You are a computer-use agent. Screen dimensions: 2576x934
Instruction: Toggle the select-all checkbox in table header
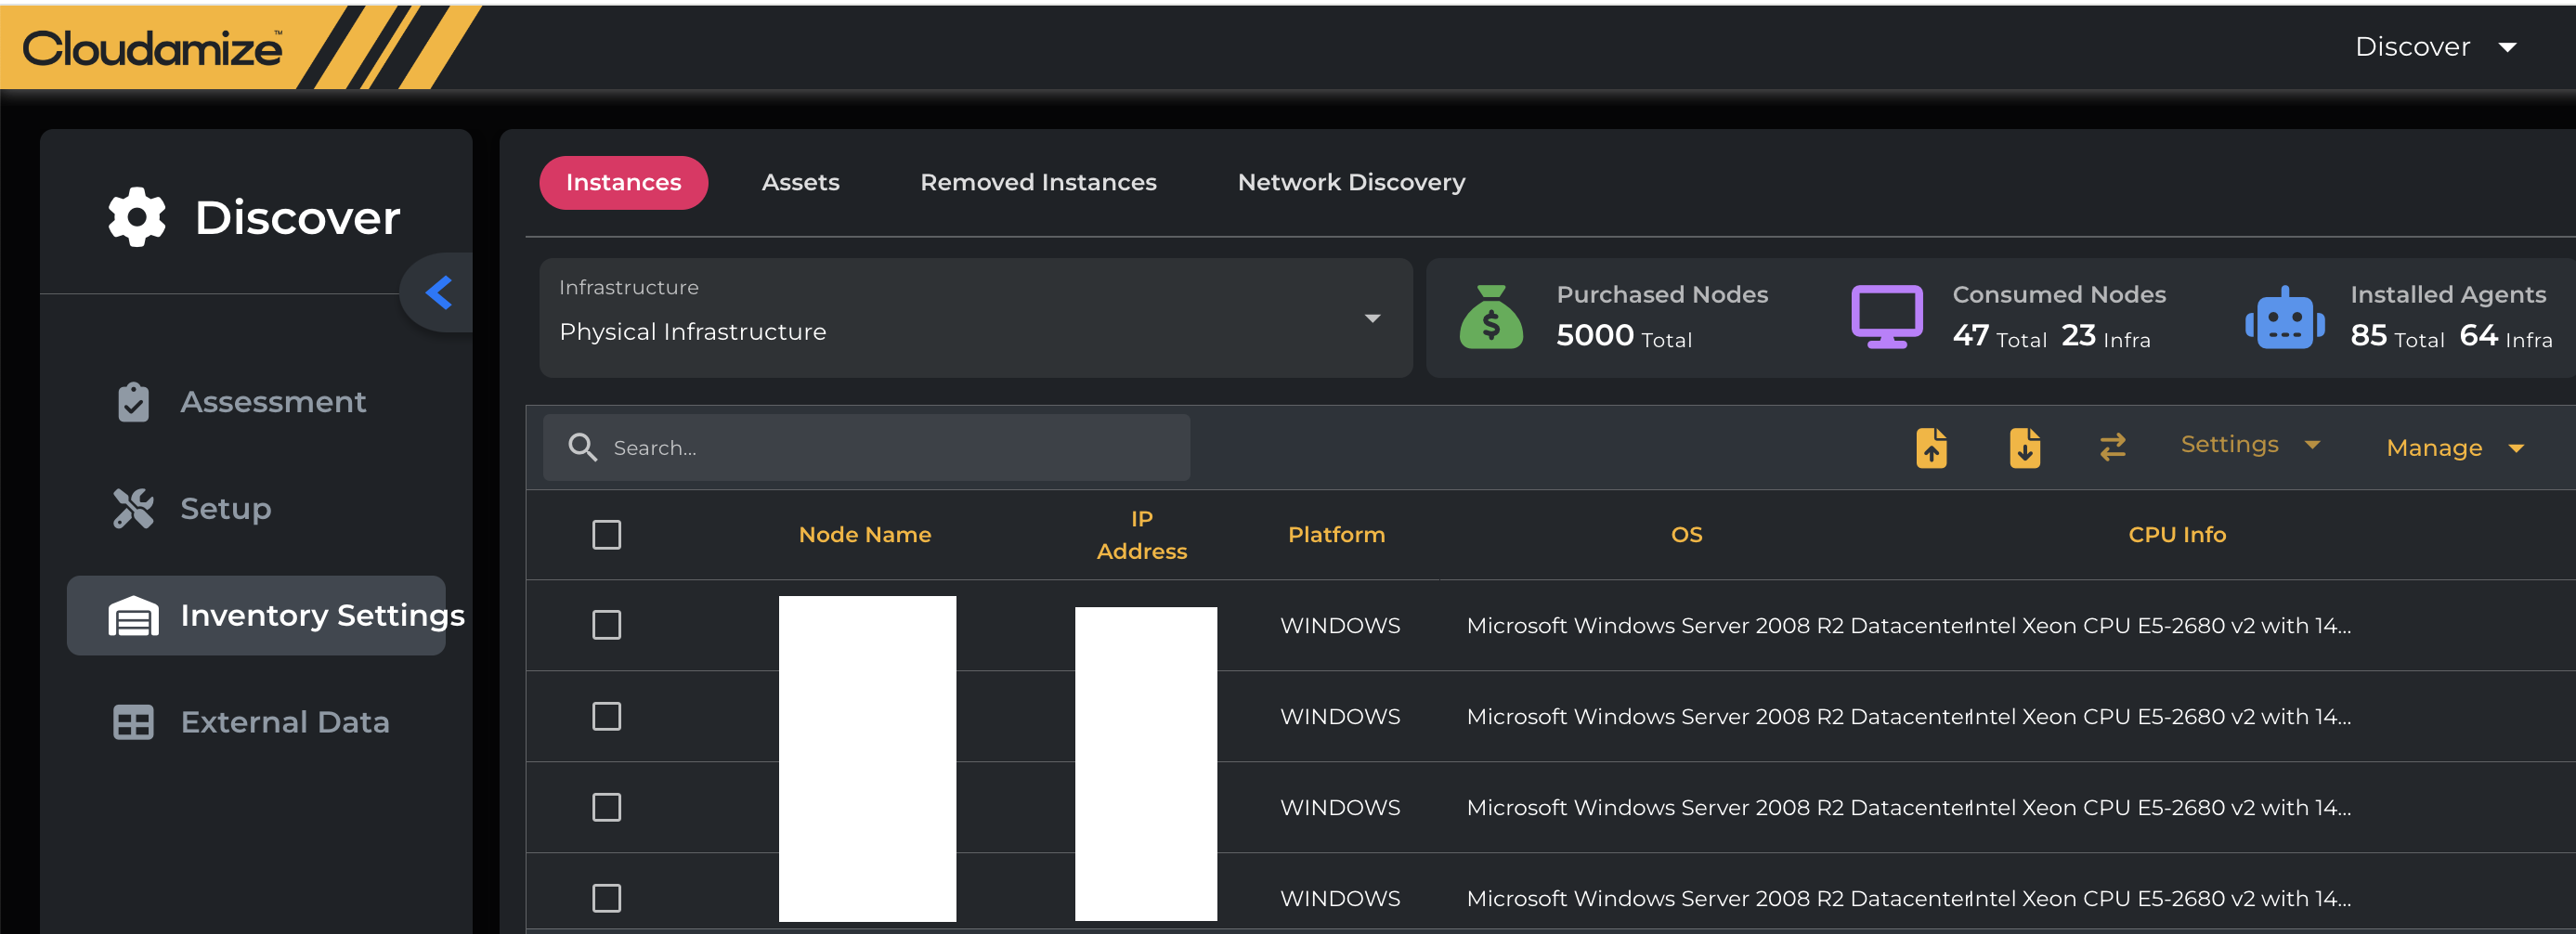click(606, 534)
